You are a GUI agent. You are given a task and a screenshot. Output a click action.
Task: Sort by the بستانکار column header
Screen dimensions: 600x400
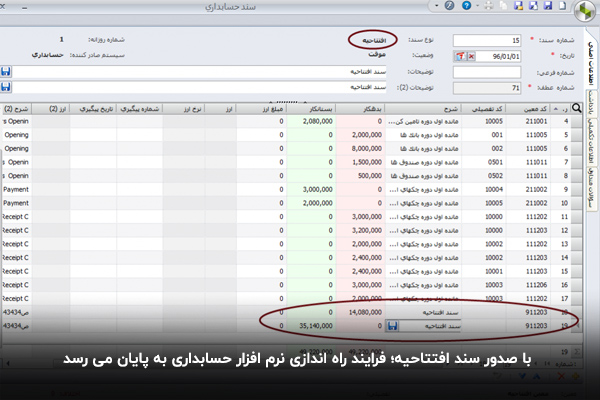[311, 109]
